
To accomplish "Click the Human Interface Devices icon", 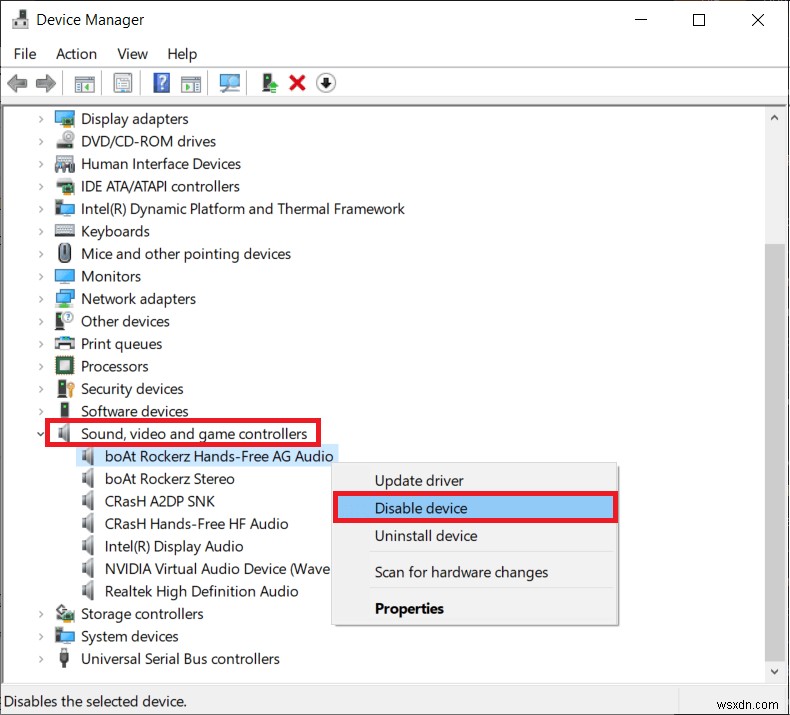I will coord(64,164).
